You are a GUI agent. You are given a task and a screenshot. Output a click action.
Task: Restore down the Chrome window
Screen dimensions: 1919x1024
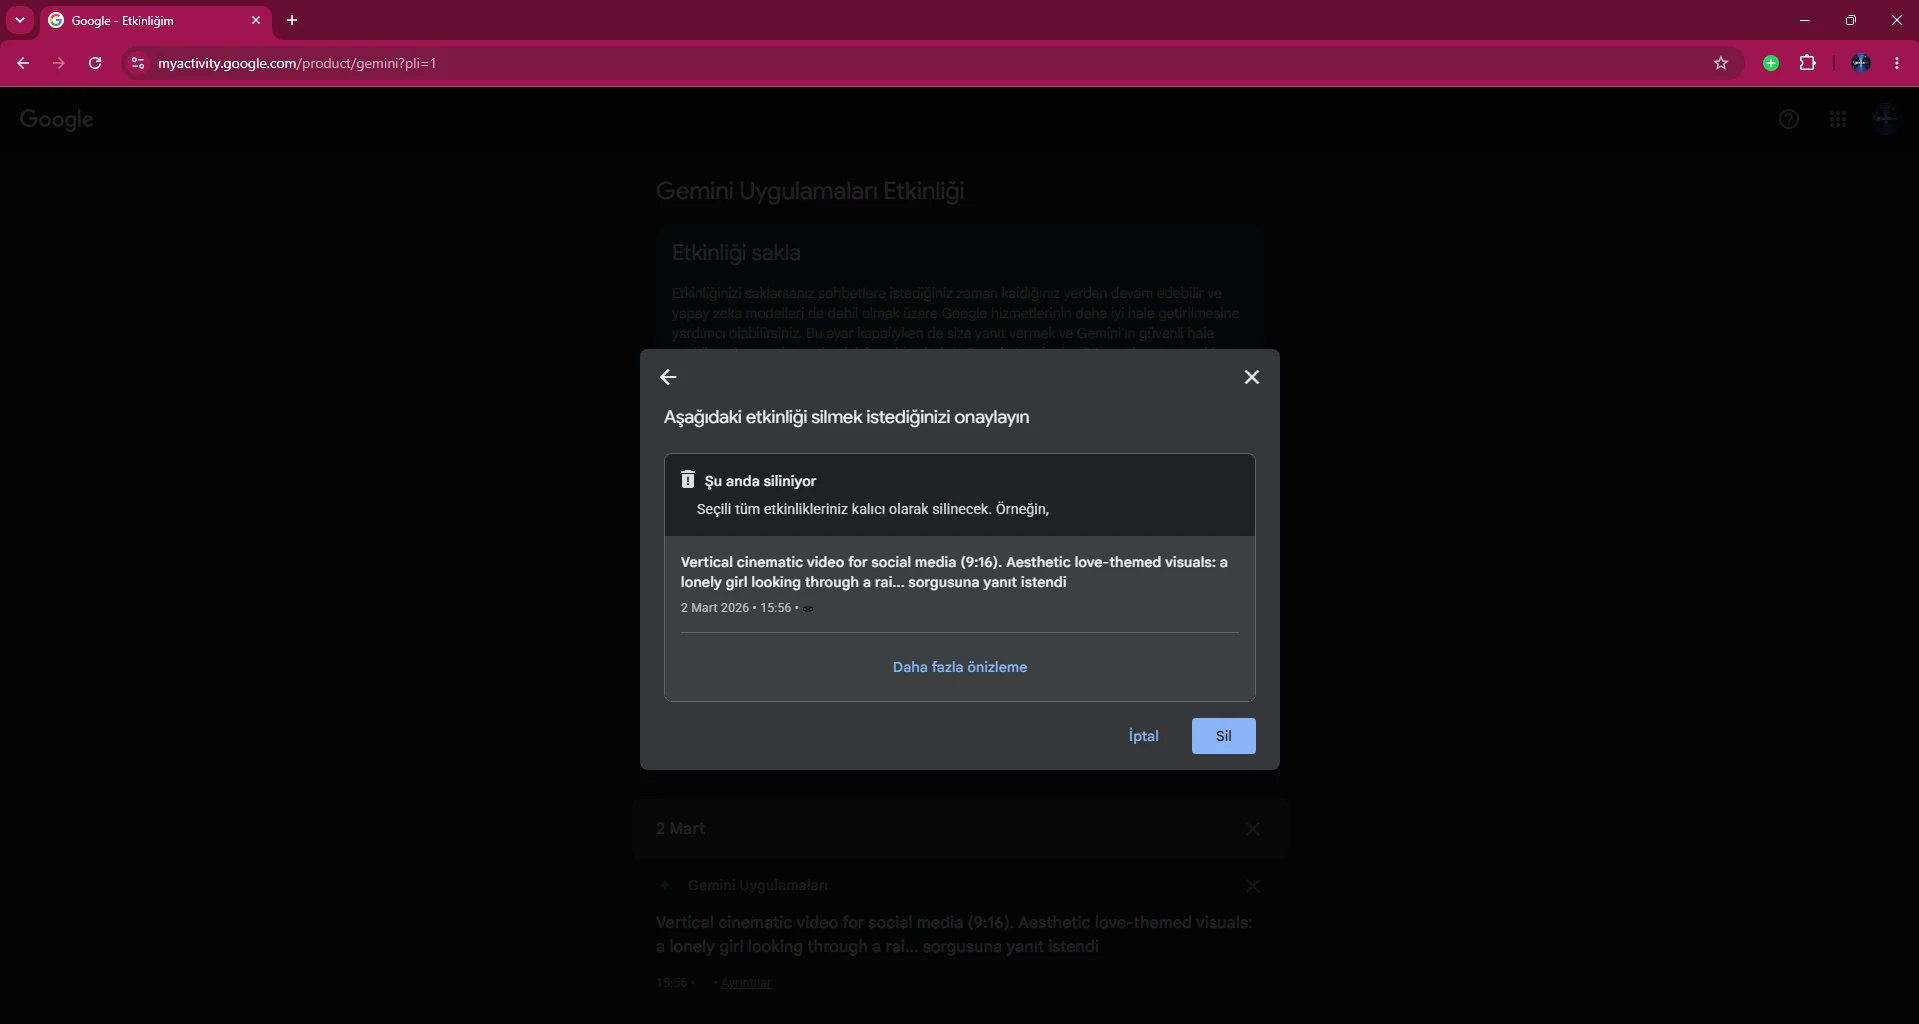(1851, 20)
